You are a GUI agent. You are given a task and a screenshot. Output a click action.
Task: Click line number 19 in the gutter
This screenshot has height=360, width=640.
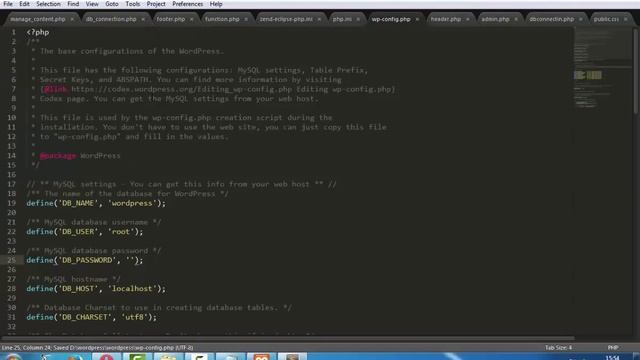11,203
